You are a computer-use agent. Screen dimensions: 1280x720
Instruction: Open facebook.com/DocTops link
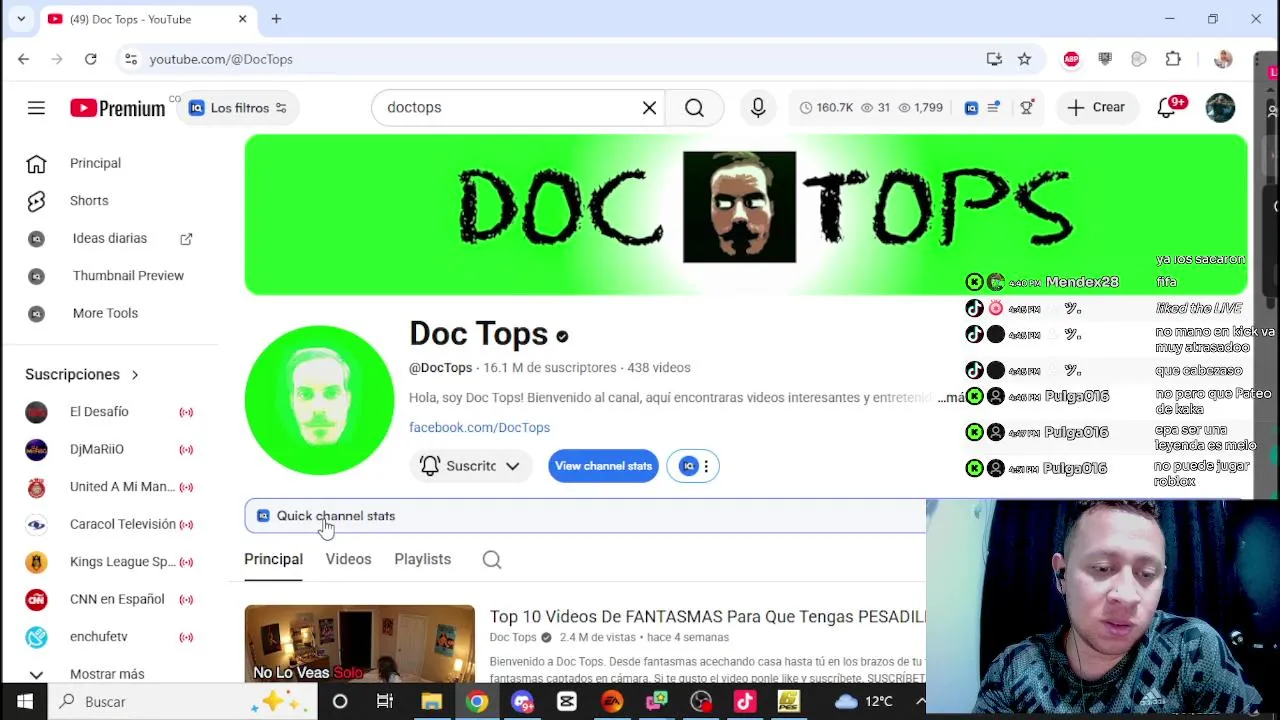(x=479, y=427)
